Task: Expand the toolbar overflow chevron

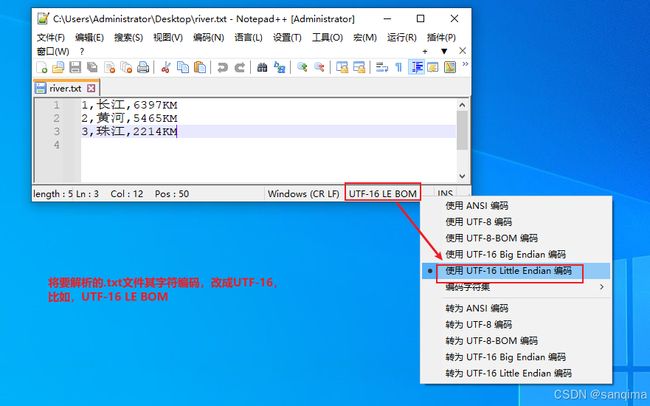Action: point(465,64)
